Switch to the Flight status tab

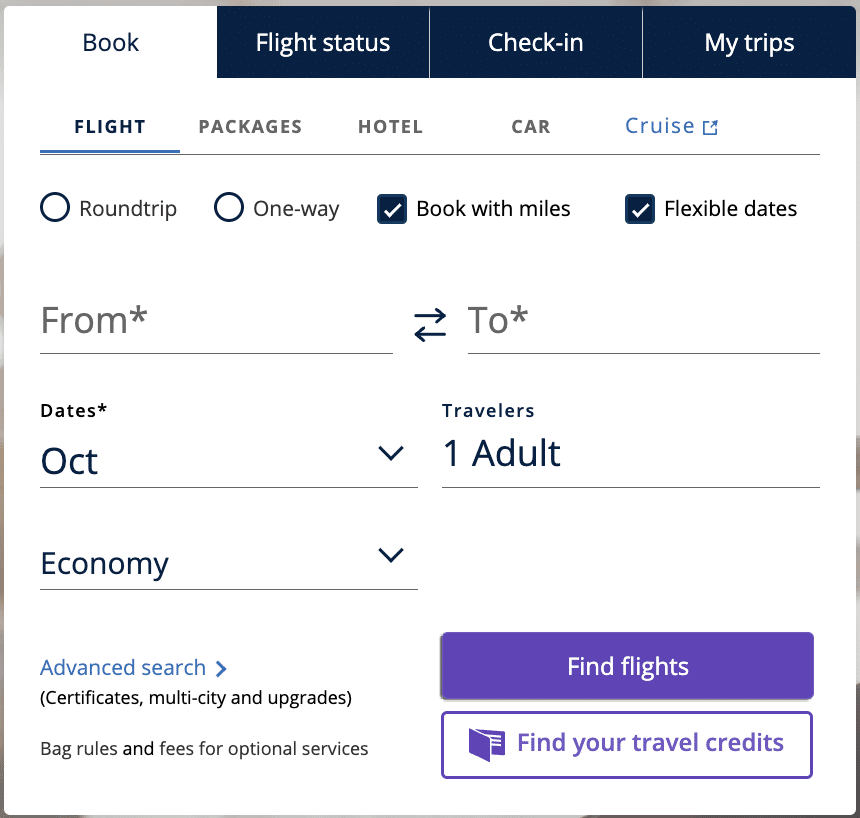point(323,43)
